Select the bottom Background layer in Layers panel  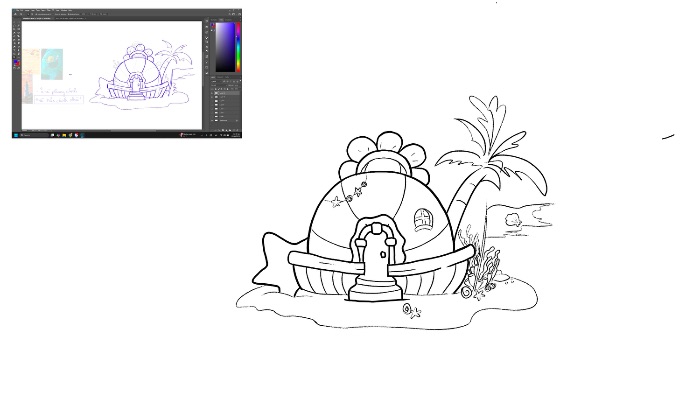[225, 121]
